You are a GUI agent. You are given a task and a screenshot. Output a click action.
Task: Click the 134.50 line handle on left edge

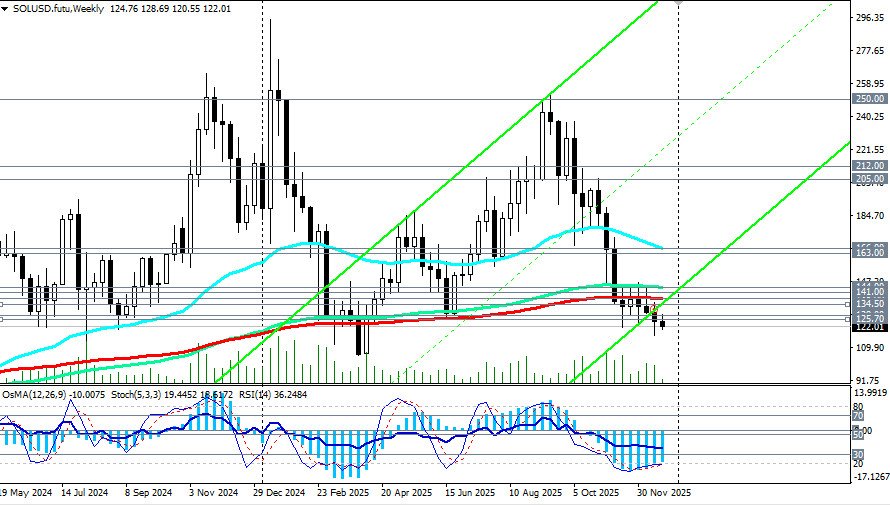(x=3, y=304)
